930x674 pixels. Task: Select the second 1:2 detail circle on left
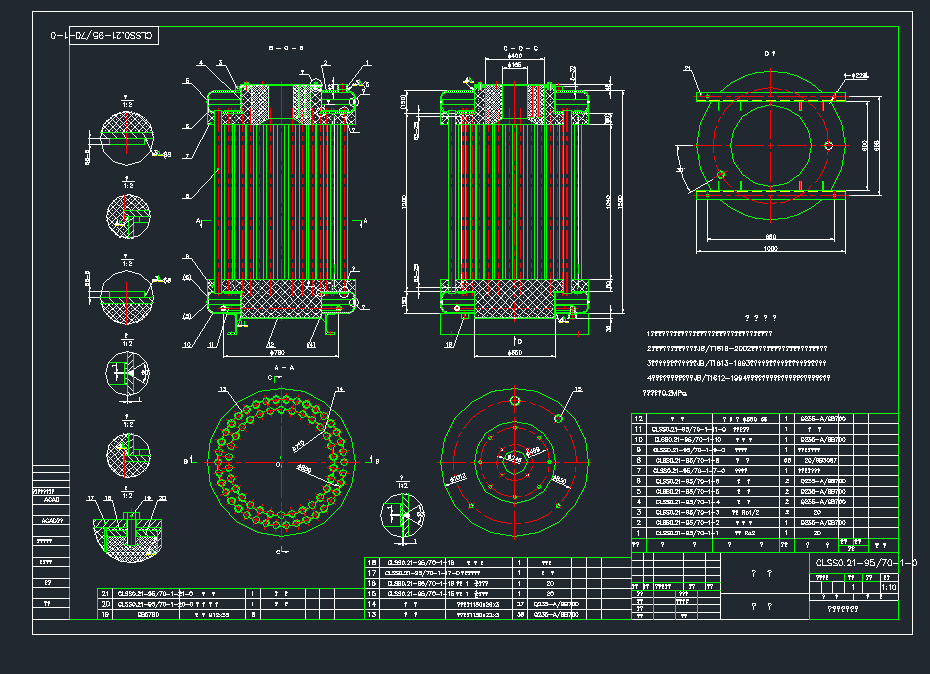(x=127, y=214)
